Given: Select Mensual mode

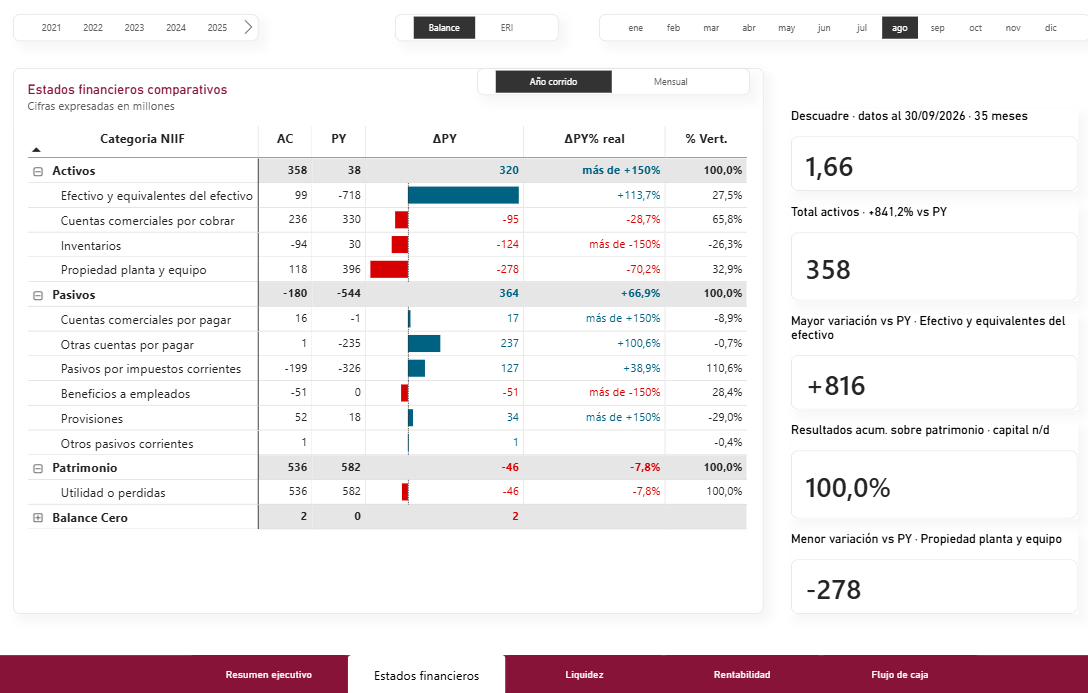Looking at the screenshot, I should click(x=670, y=82).
